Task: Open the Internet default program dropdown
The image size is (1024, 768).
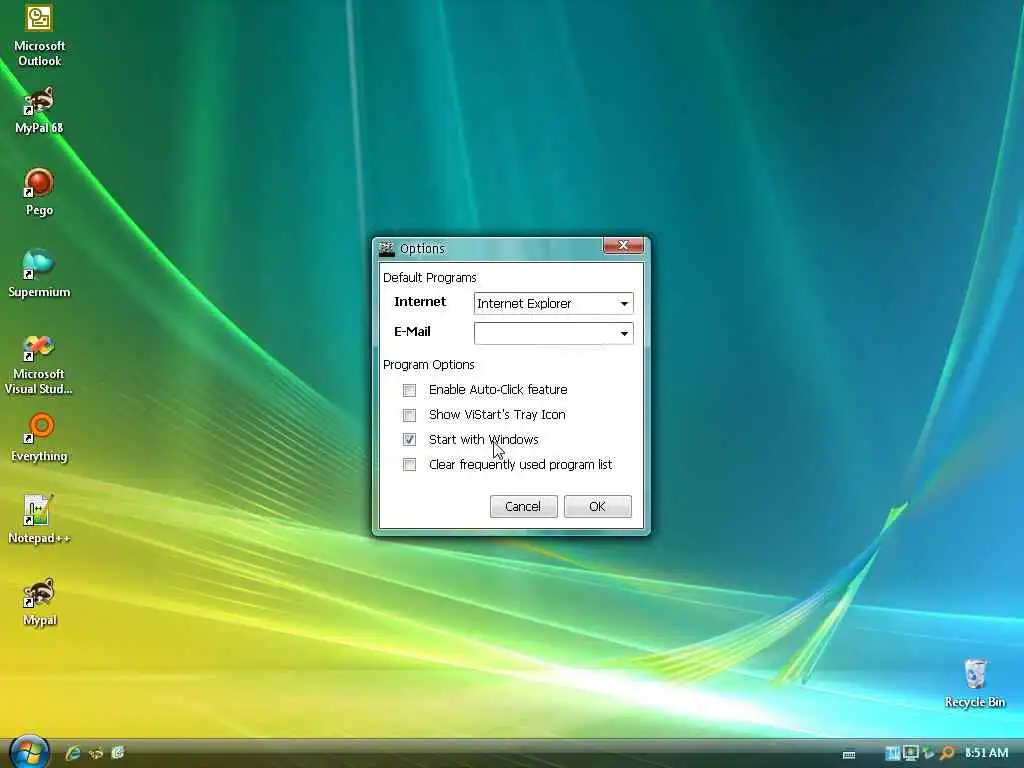Action: tap(553, 304)
